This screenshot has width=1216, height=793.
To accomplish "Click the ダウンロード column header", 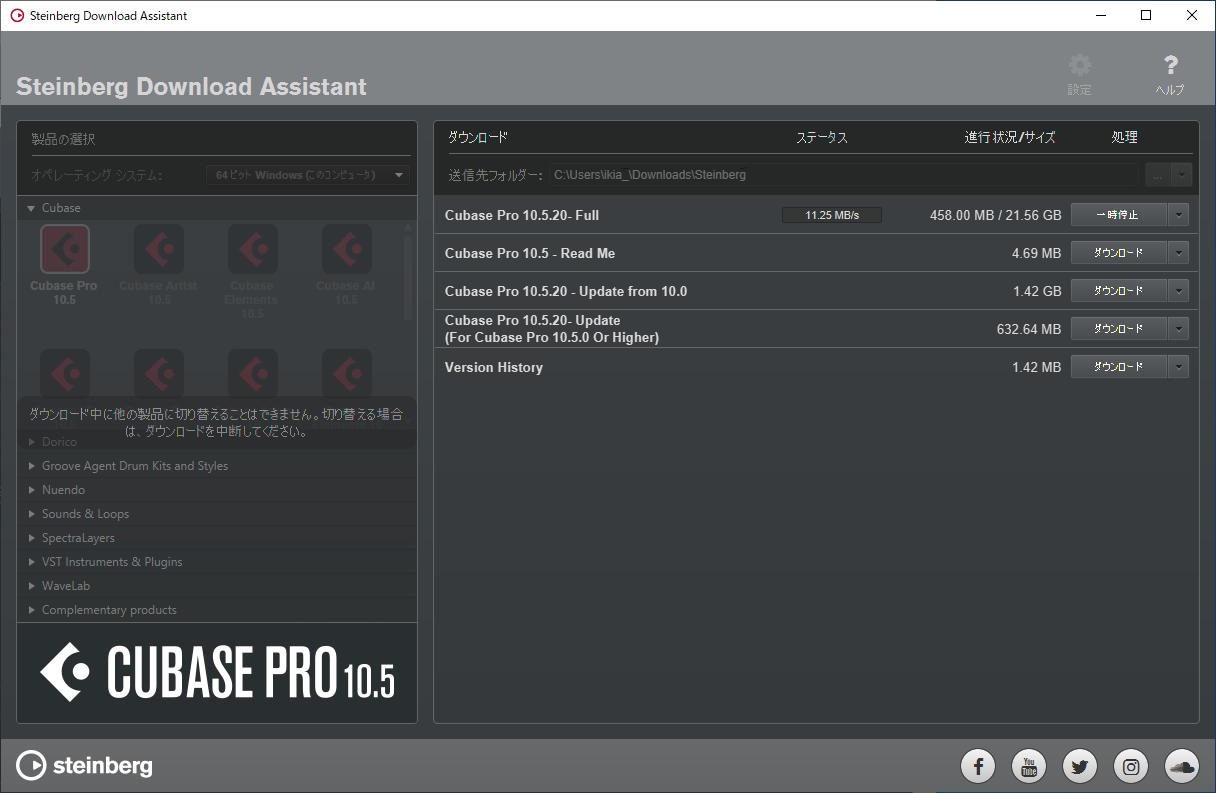I will point(478,137).
